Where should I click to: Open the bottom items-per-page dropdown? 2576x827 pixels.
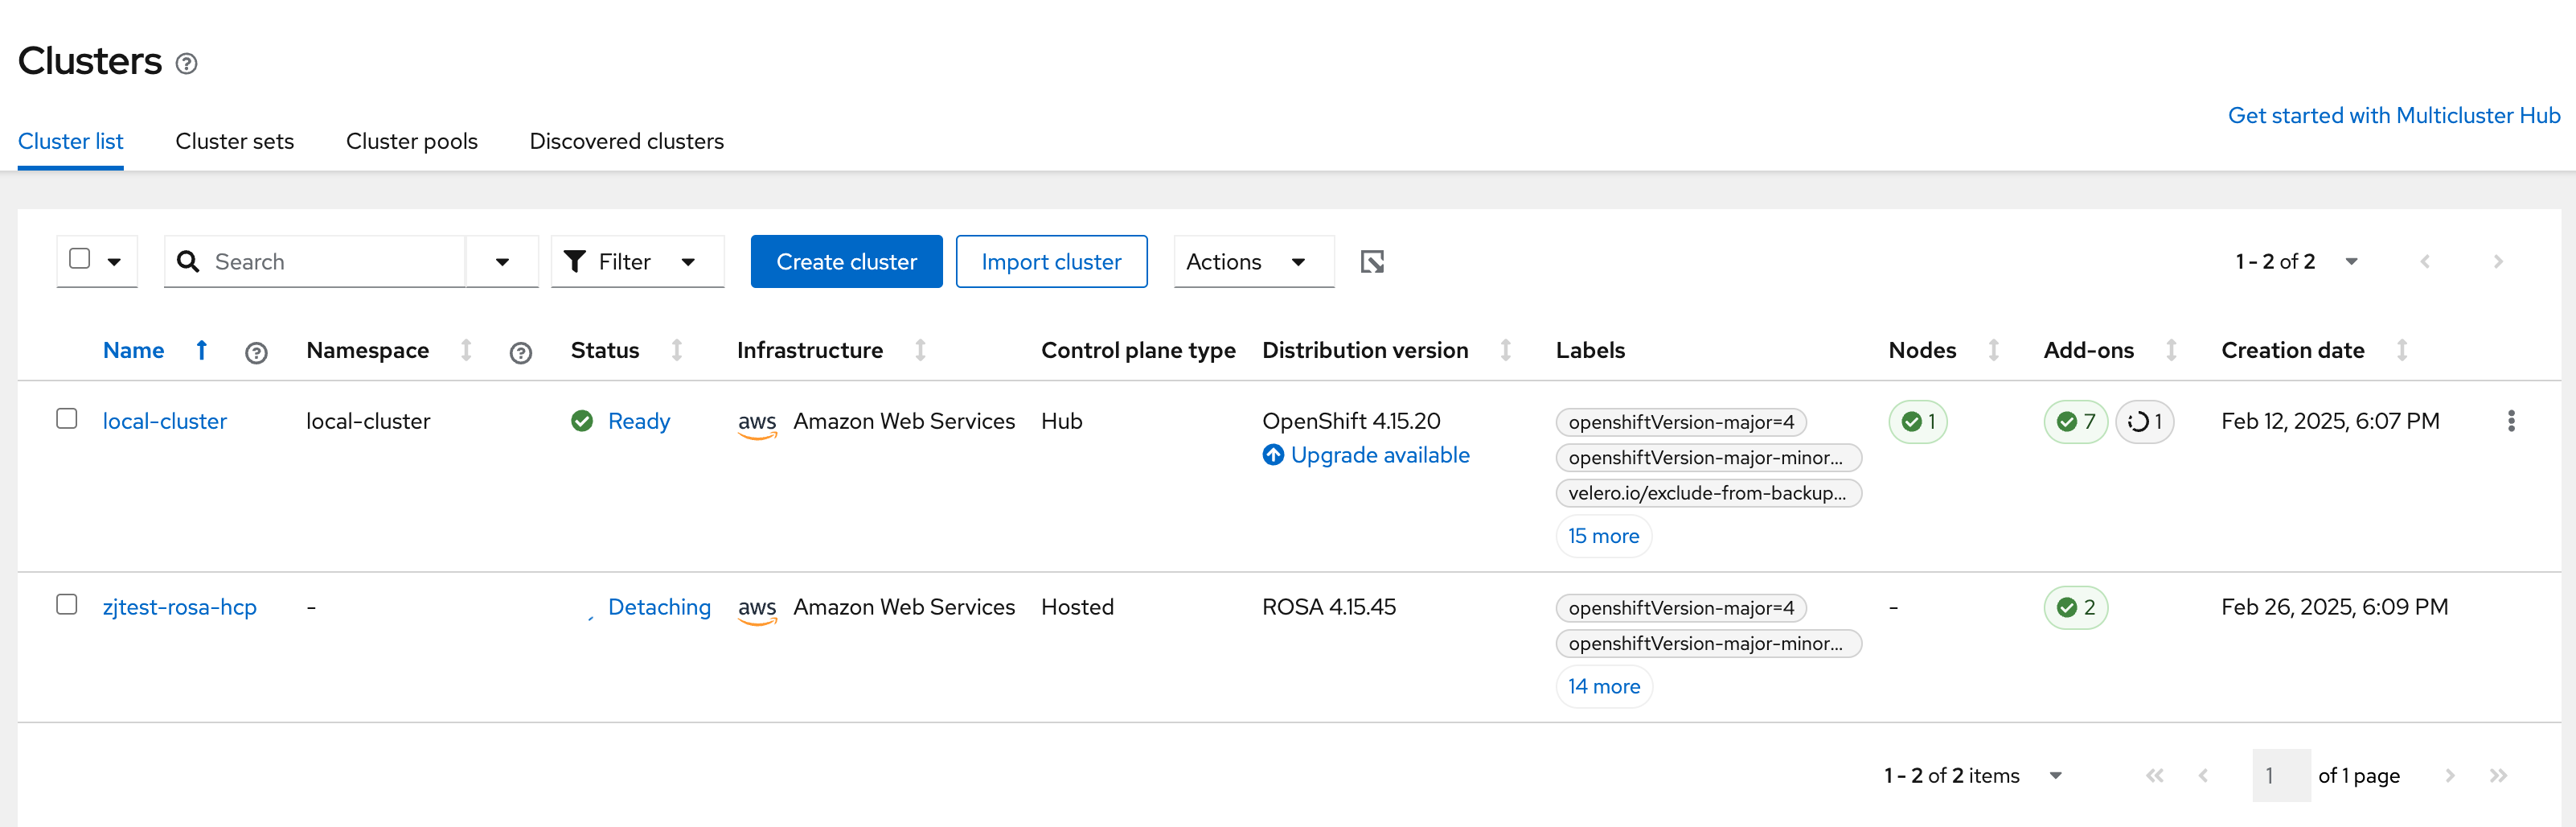(x=2055, y=775)
